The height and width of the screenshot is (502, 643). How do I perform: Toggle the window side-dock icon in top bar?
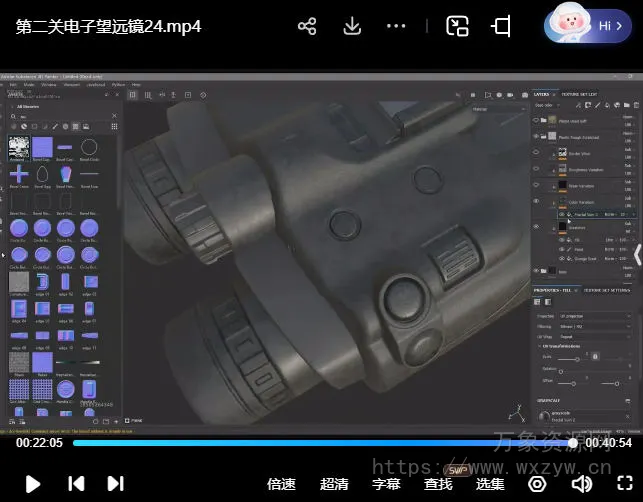(503, 26)
